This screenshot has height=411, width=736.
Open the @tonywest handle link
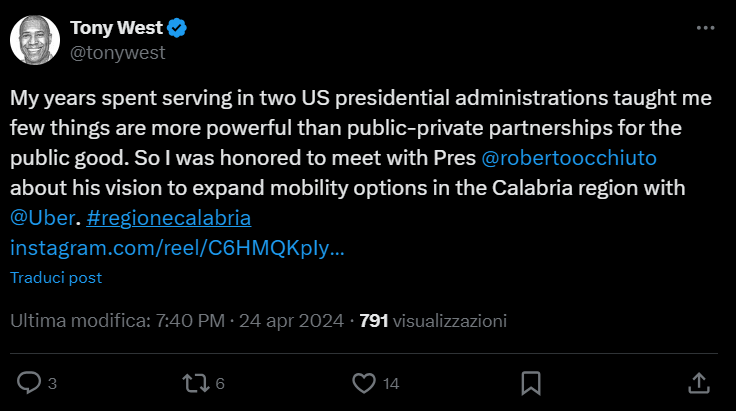pos(117,51)
